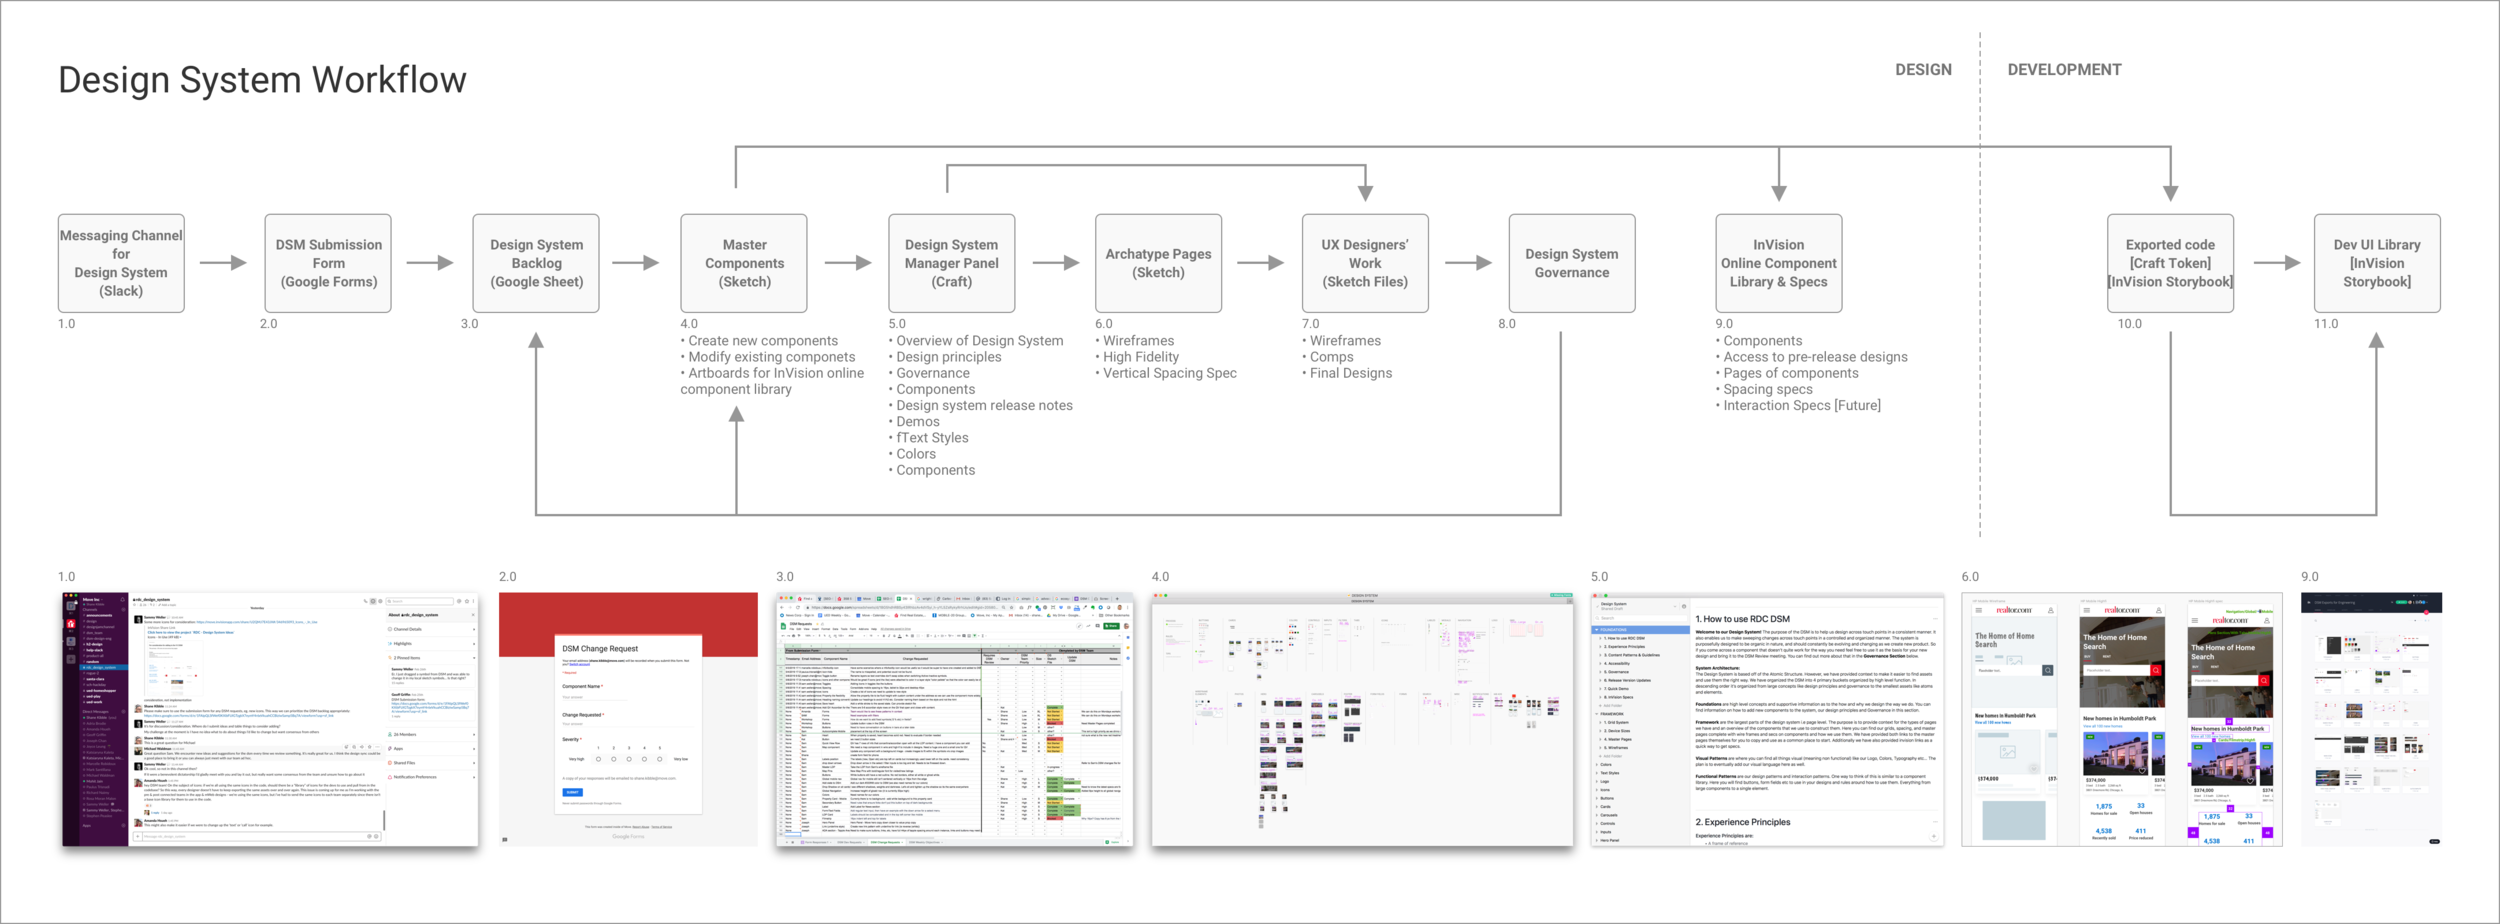This screenshot has width=2500, height=924.
Task: Click the 'DEVELOPMENT' section label
Action: tap(2064, 70)
